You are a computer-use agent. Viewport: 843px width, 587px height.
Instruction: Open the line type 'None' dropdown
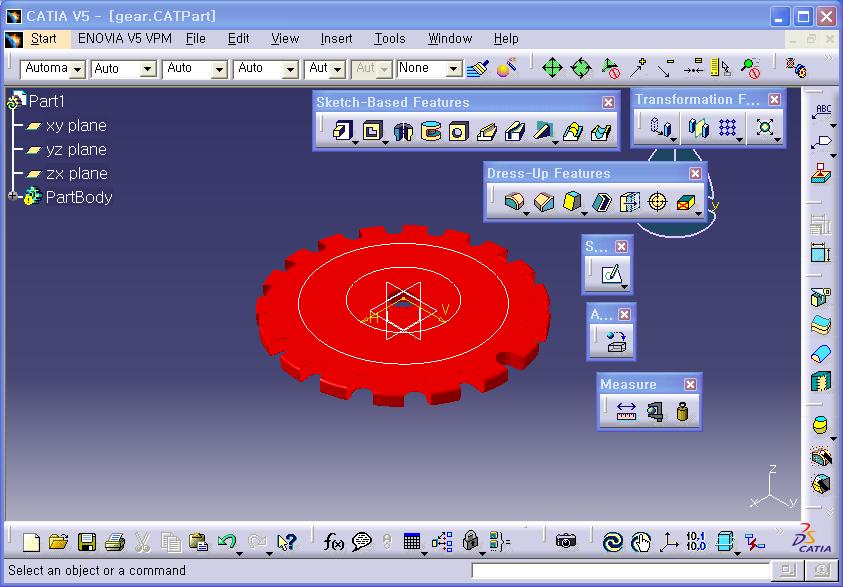pos(454,69)
